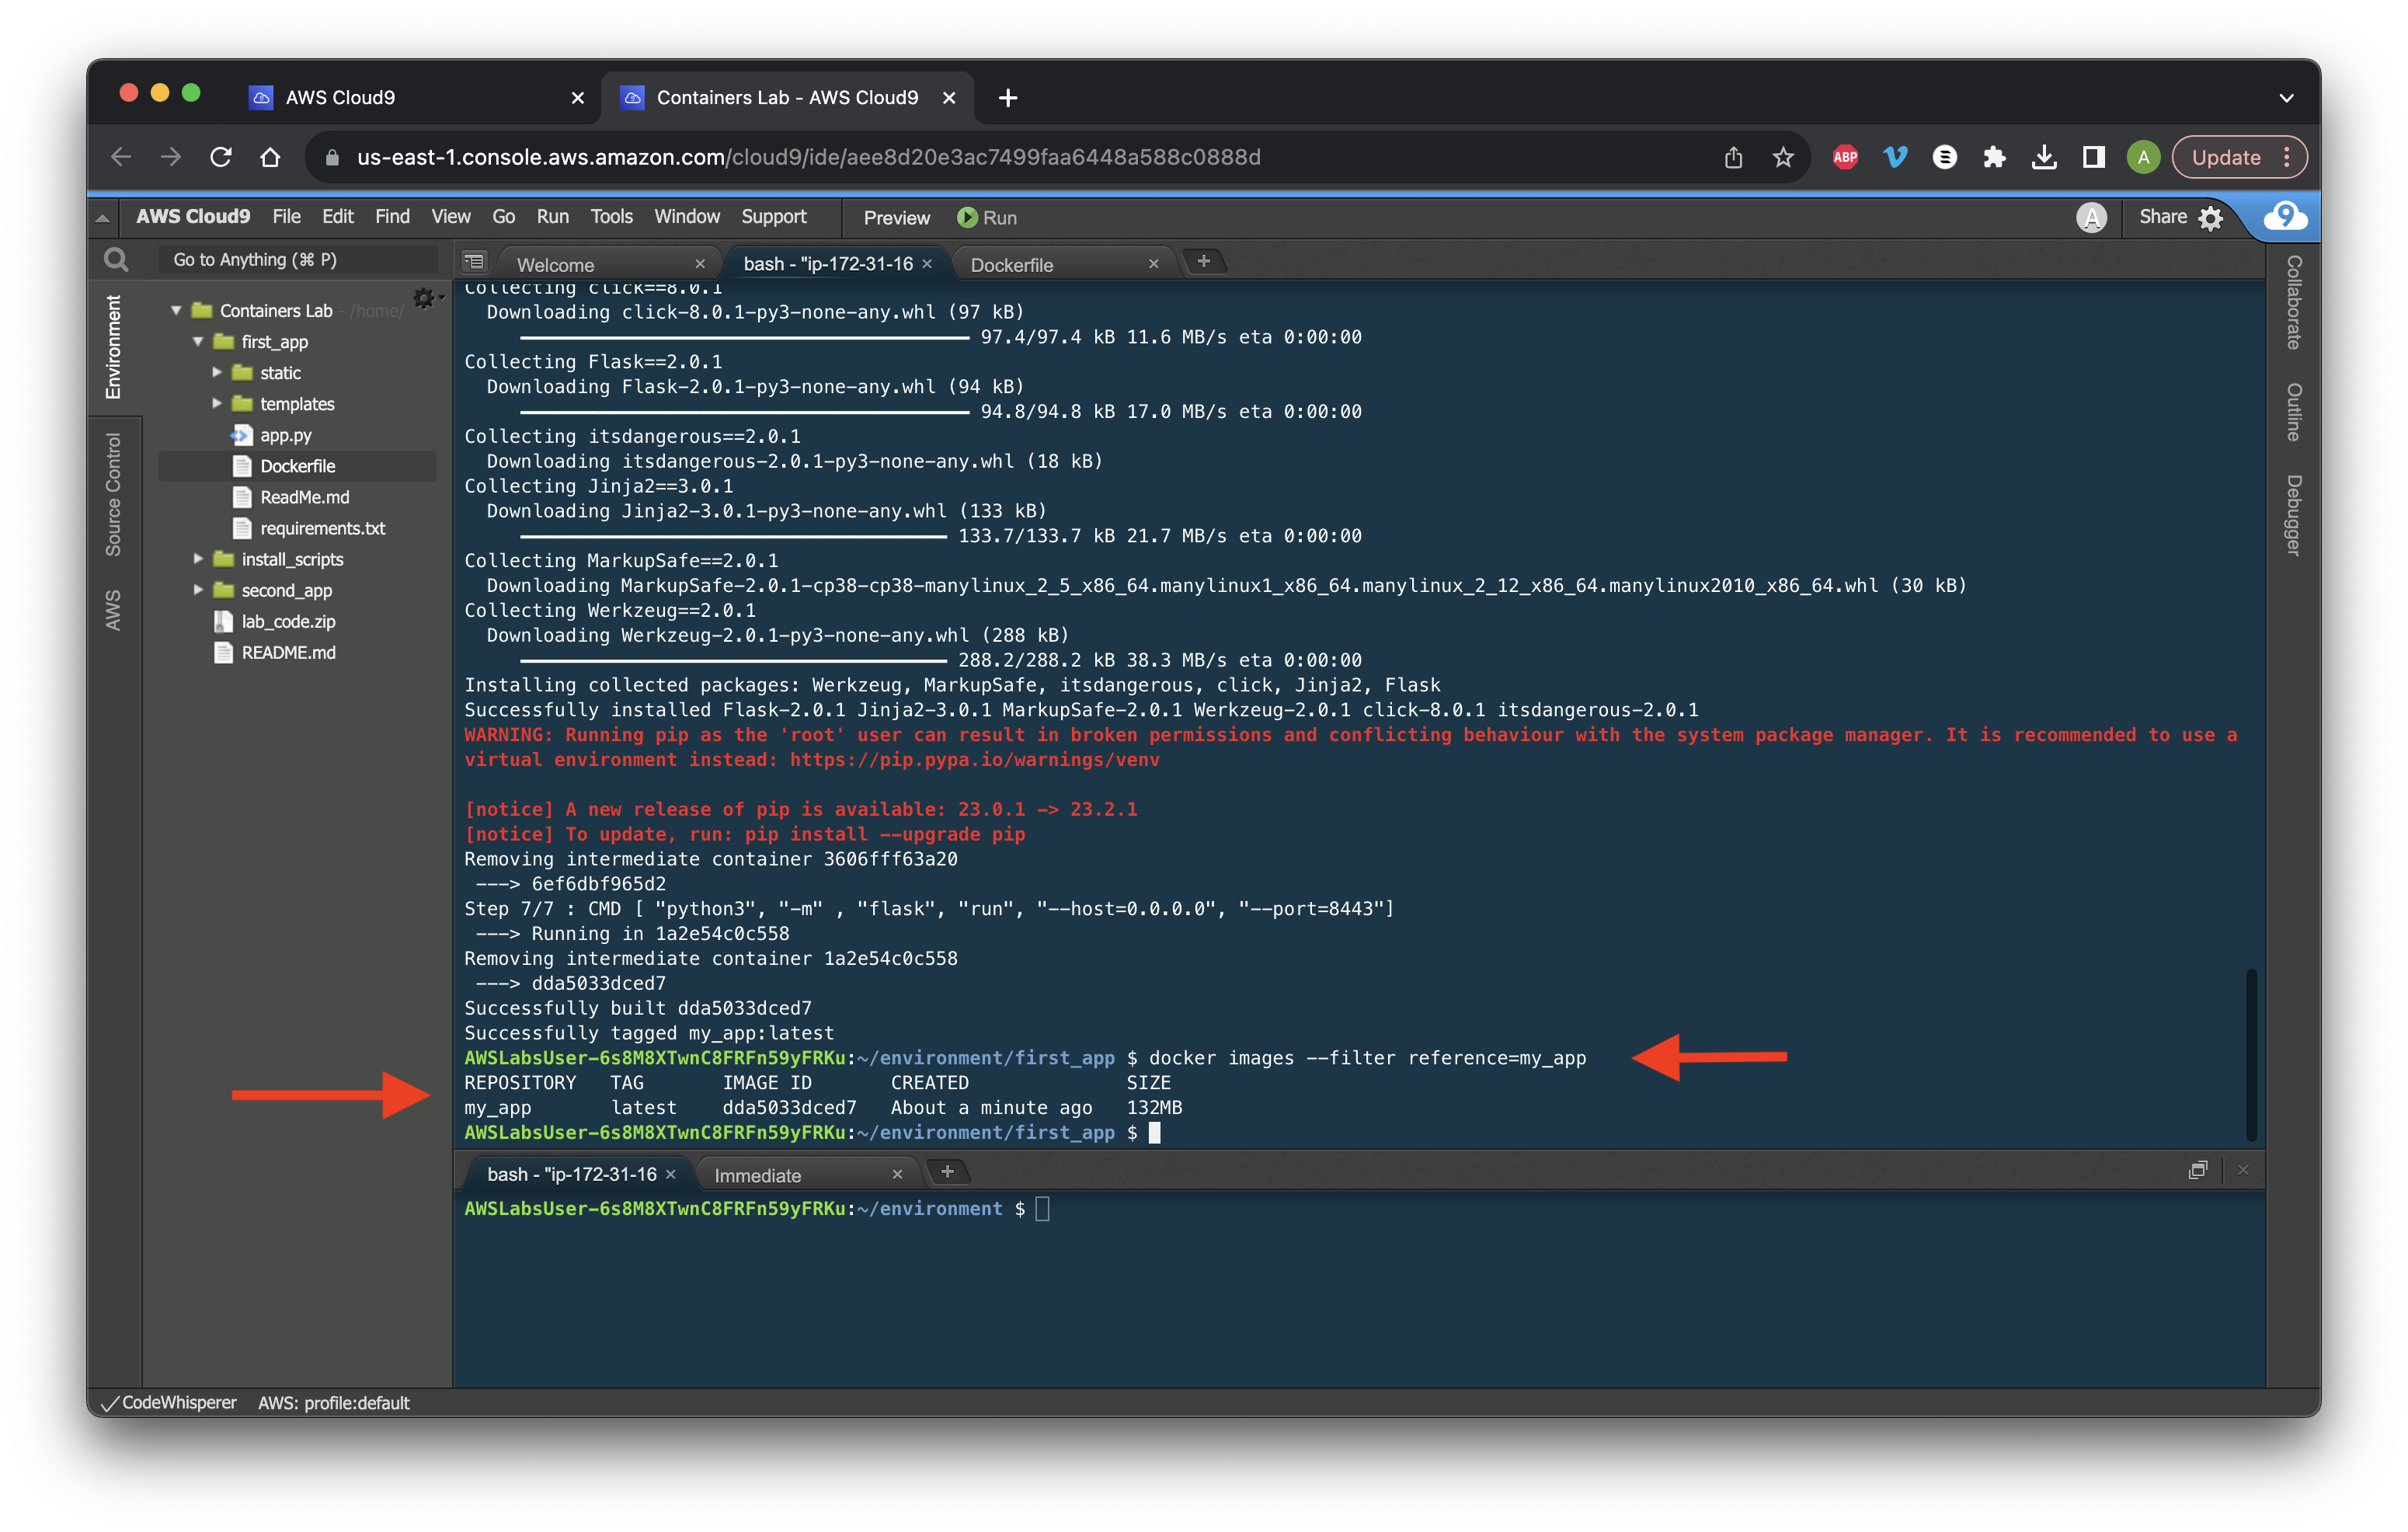2408x1532 pixels.
Task: Expand the install_scripts folder
Action: pos(198,559)
